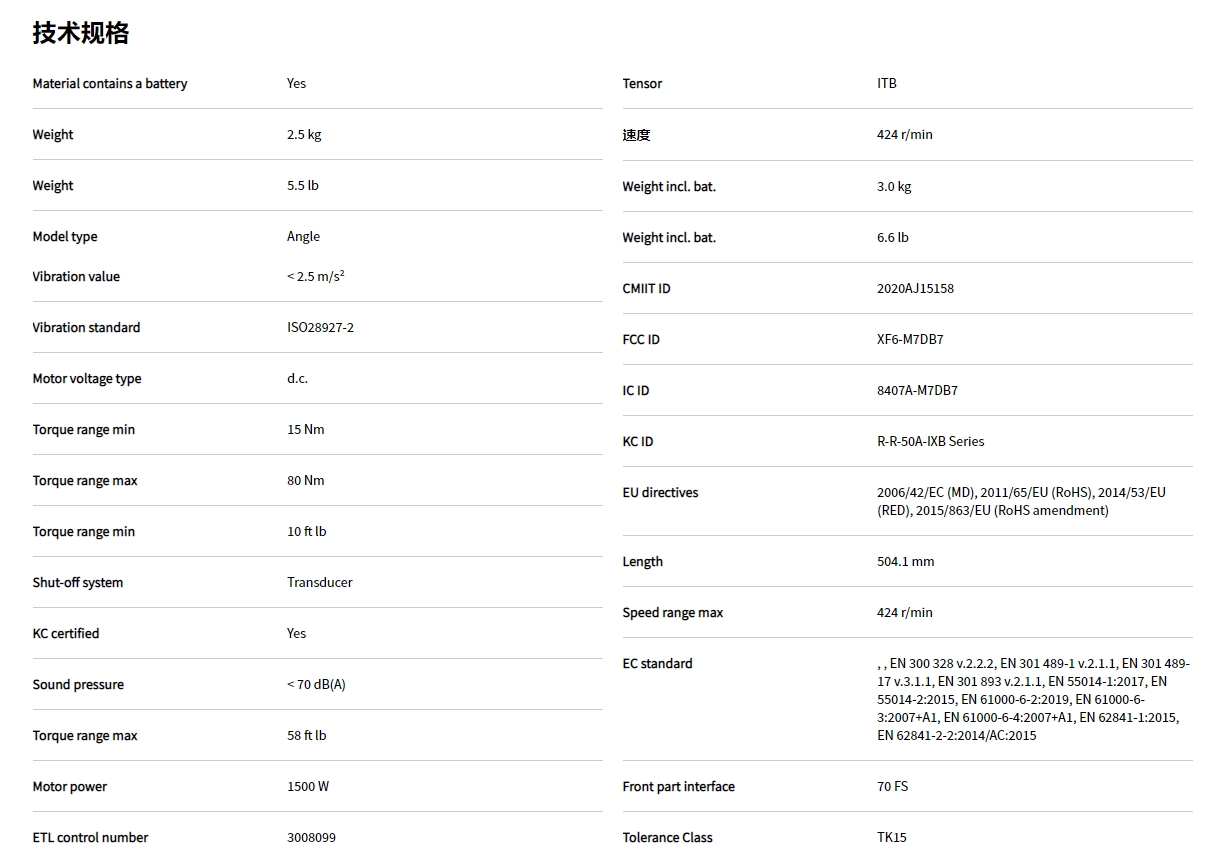This screenshot has height=862, width=1221.
Task: Click the "Model type" row label
Action: click(x=65, y=237)
